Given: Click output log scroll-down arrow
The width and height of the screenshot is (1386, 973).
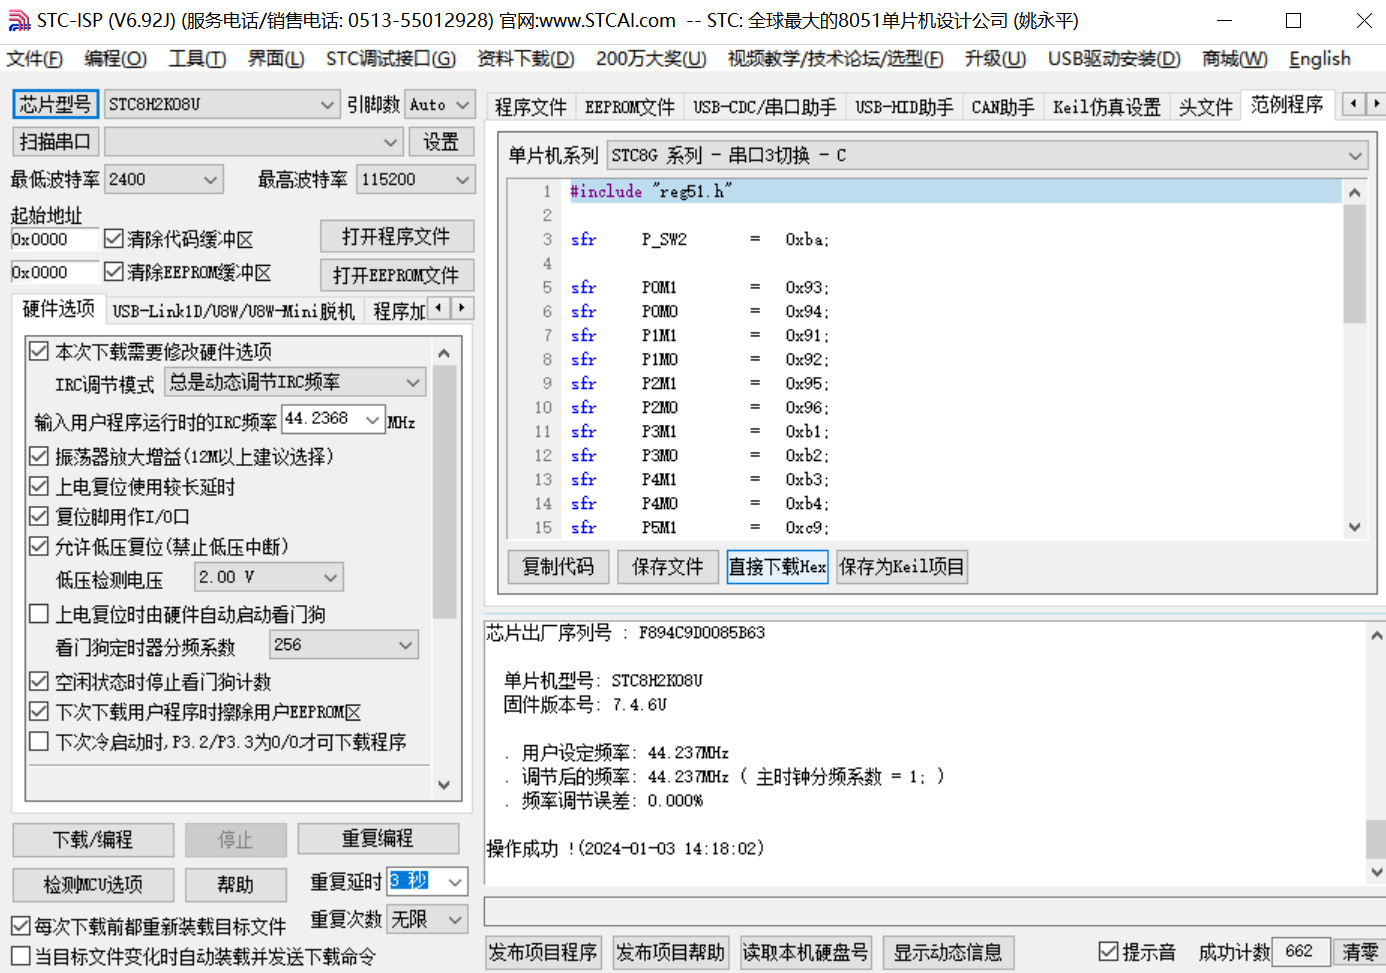Looking at the screenshot, I should click(1376, 872).
